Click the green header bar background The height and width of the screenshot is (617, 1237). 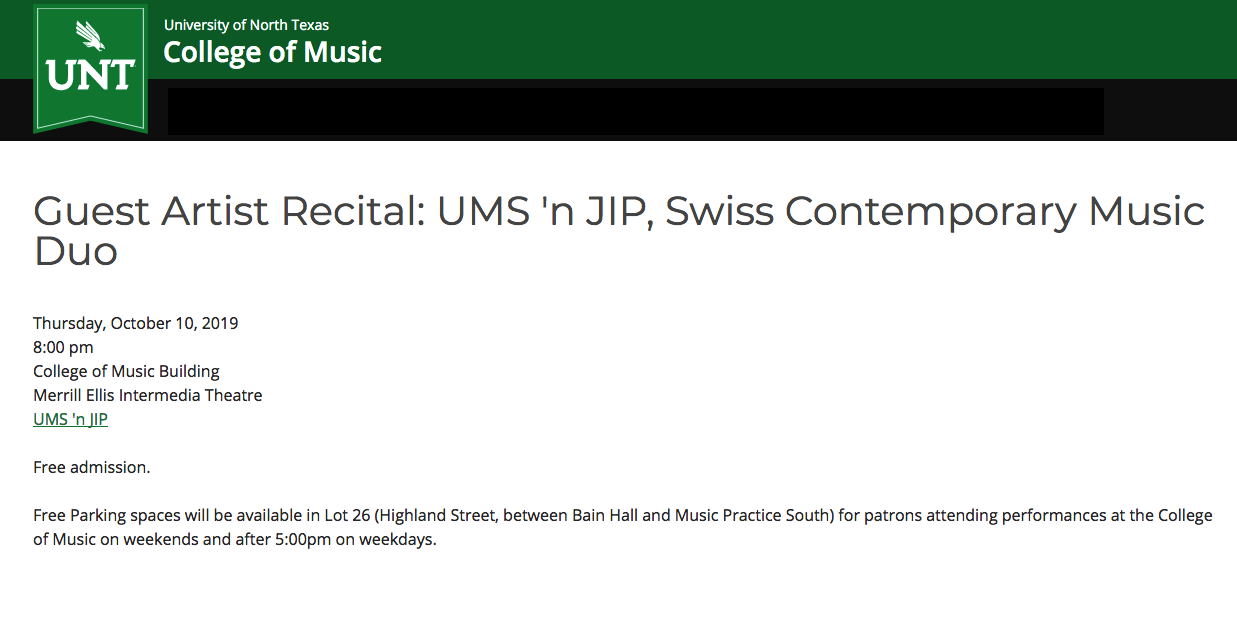pos(800,39)
